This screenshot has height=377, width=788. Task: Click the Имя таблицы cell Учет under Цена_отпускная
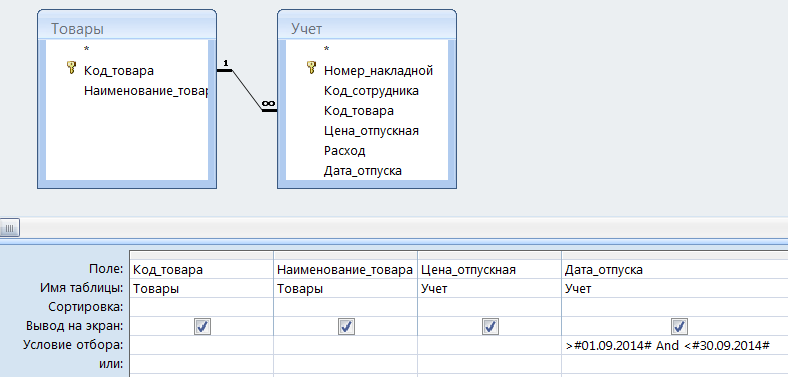click(x=489, y=289)
